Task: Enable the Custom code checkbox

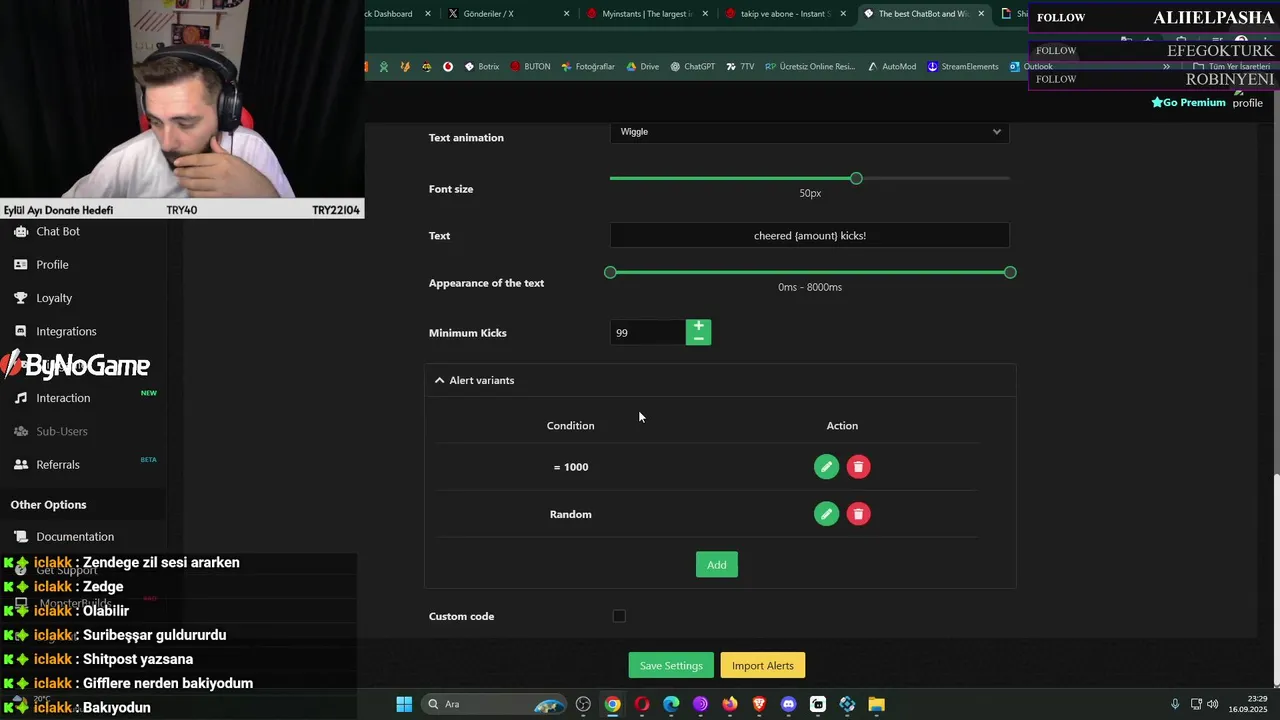Action: coord(619,616)
